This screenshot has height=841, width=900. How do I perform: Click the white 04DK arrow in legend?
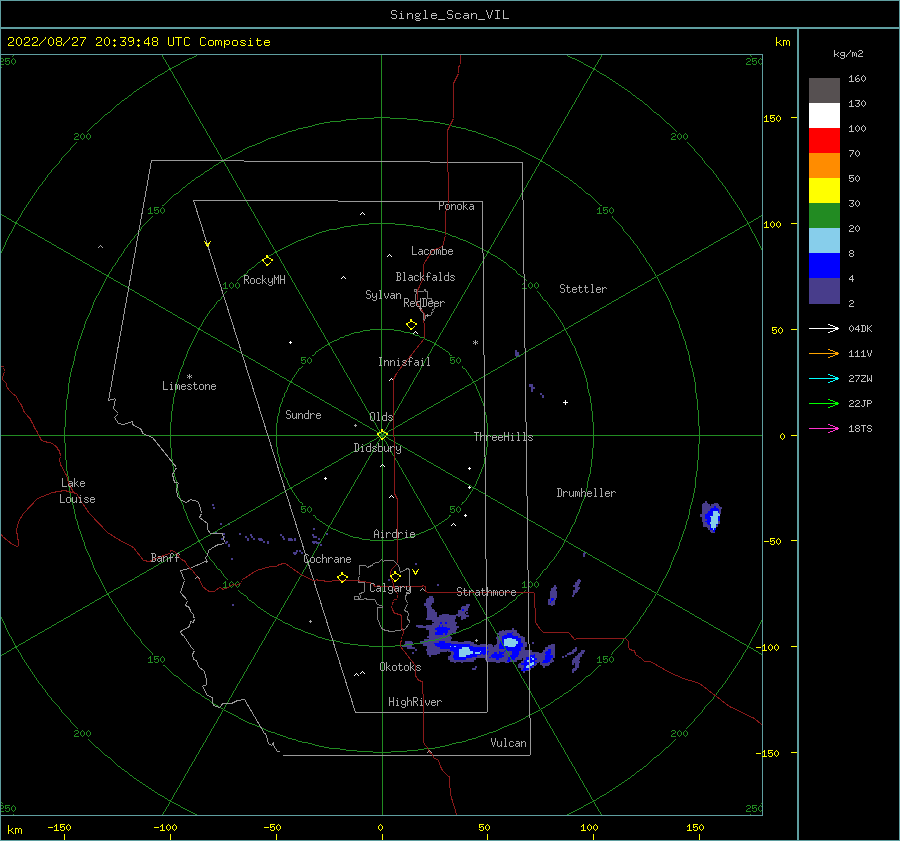click(824, 328)
